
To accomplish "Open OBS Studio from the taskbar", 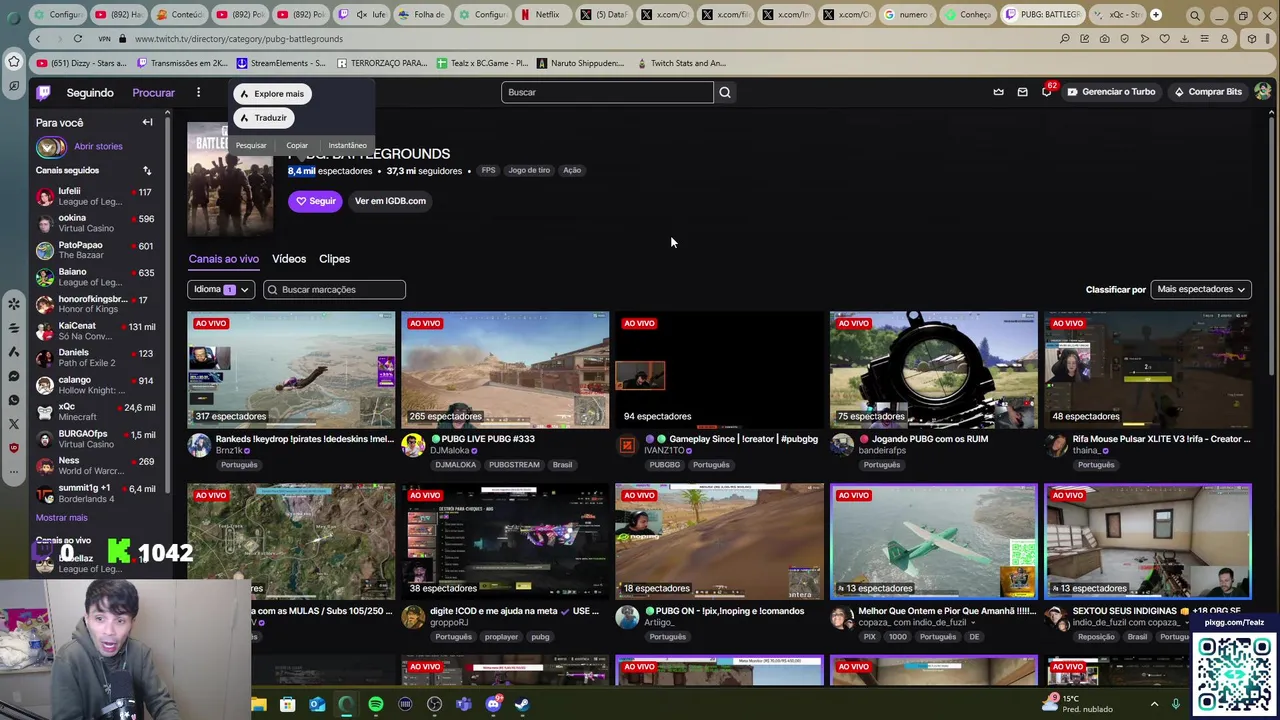I will pos(434,704).
